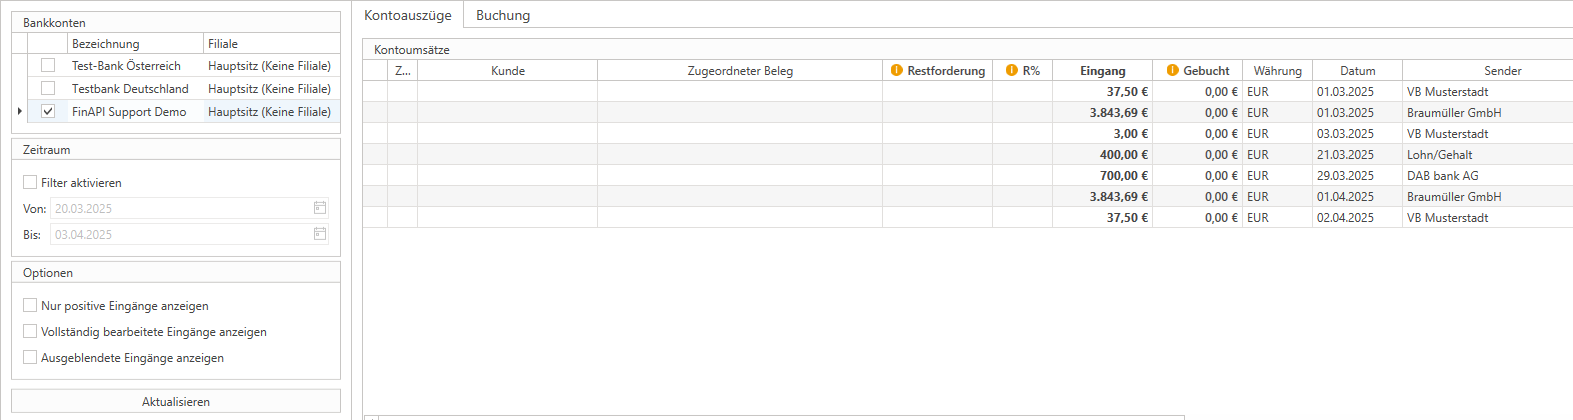Switch to the Buchung tab
This screenshot has height=420, width=1573.
(x=503, y=15)
